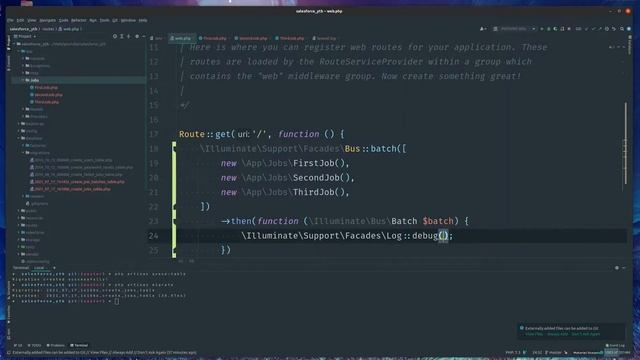Collapse the migrations folder in tree
The height and width of the screenshot is (360, 640).
point(23,153)
